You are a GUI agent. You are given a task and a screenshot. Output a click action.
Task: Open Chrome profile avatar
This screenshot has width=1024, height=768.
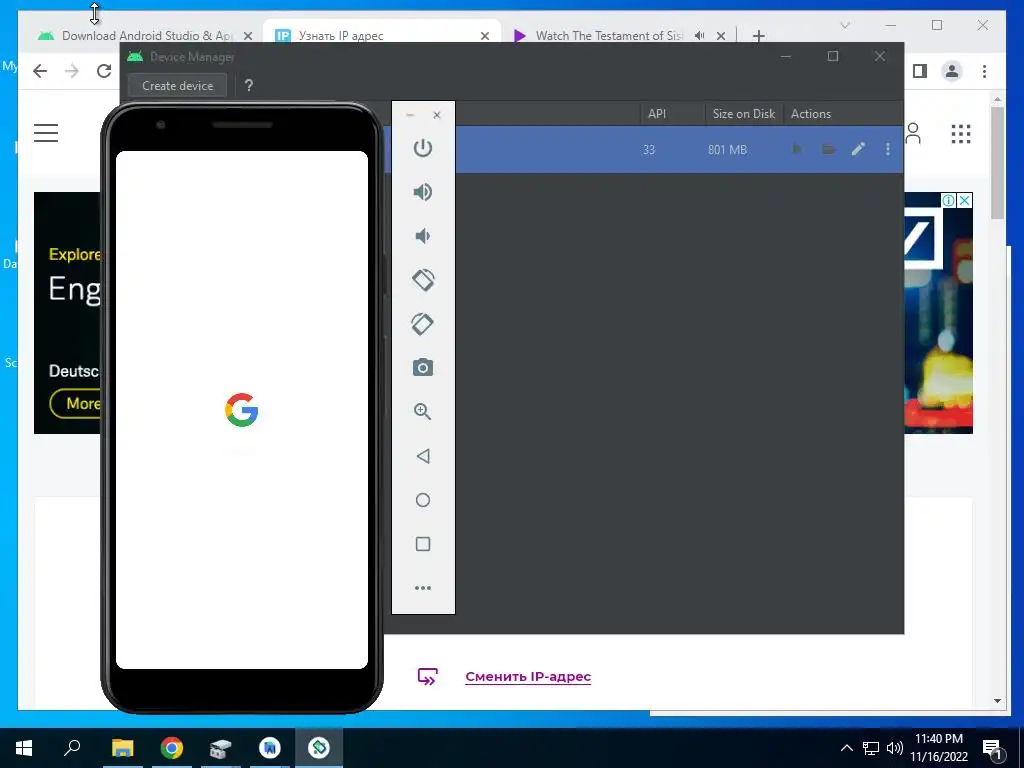[952, 71]
